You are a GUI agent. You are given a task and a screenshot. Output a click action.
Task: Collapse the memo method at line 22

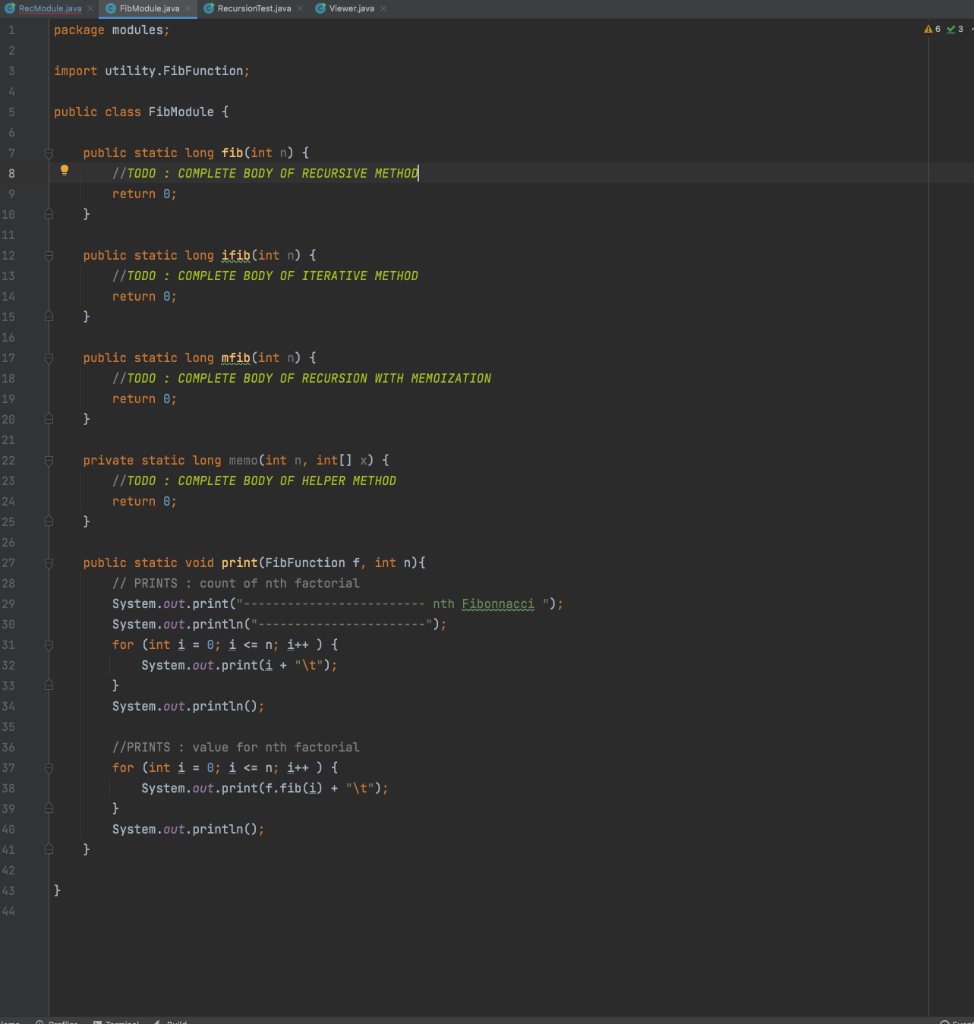tap(49, 460)
